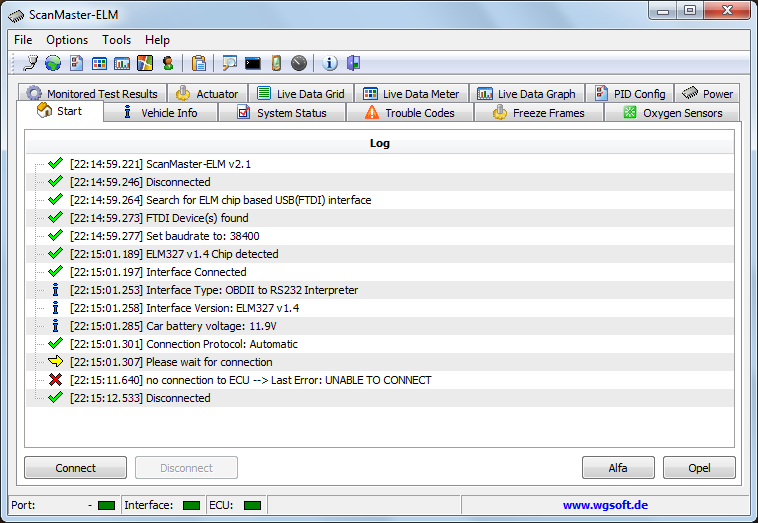This screenshot has height=523, width=758.
Task: Click checkmark icon beside ELM327 Chip detected
Action: click(x=56, y=253)
